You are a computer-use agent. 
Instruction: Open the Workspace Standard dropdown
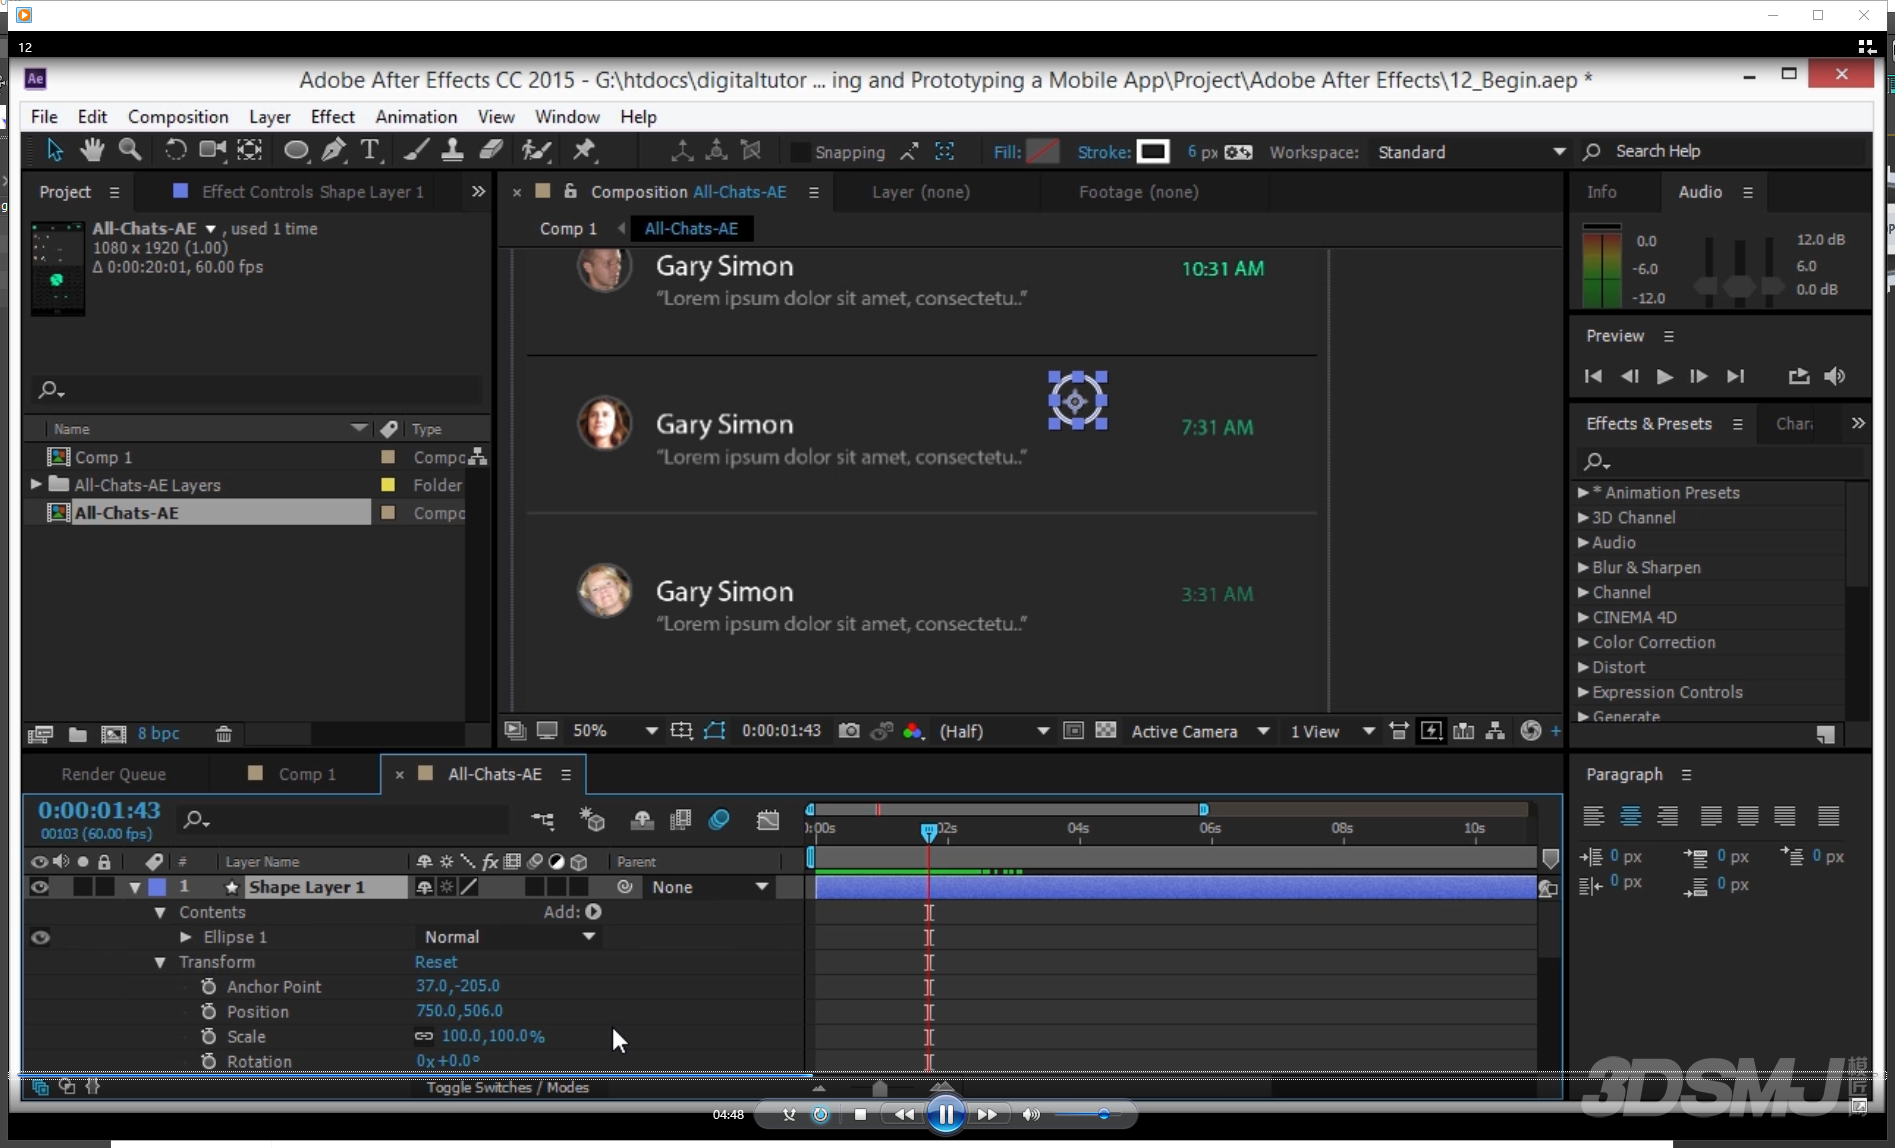point(1470,152)
